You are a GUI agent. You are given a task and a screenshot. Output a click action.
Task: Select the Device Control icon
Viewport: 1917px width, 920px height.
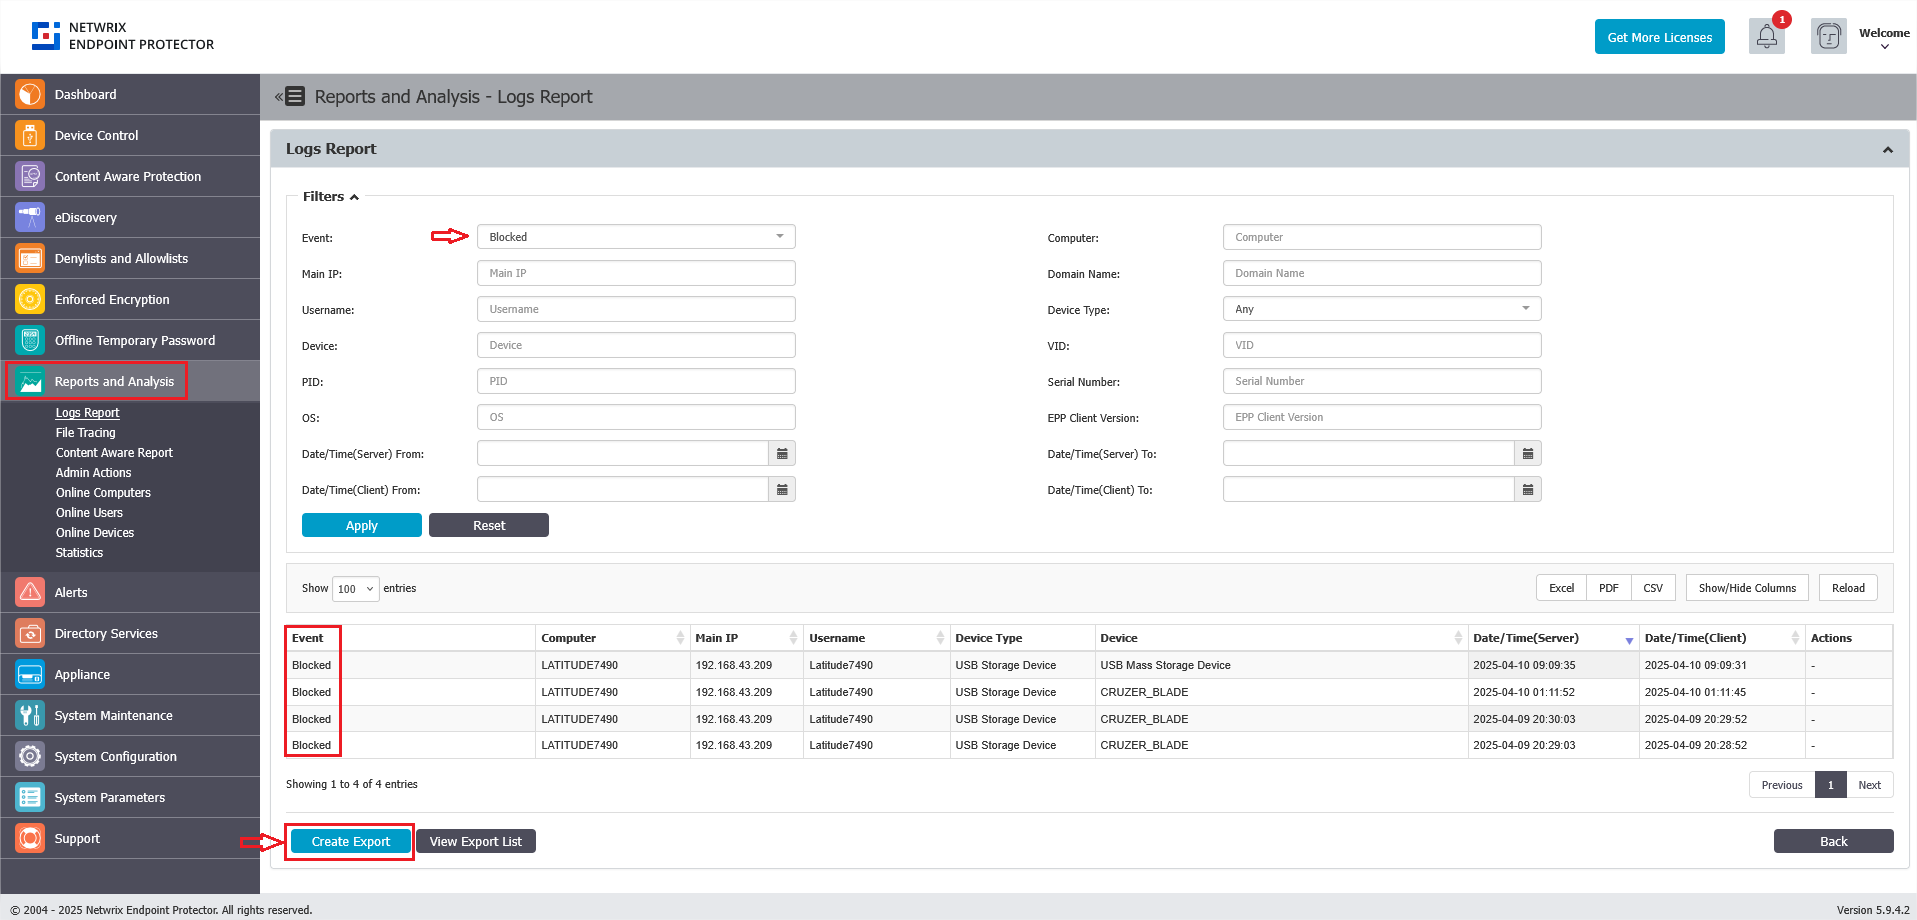tap(29, 135)
